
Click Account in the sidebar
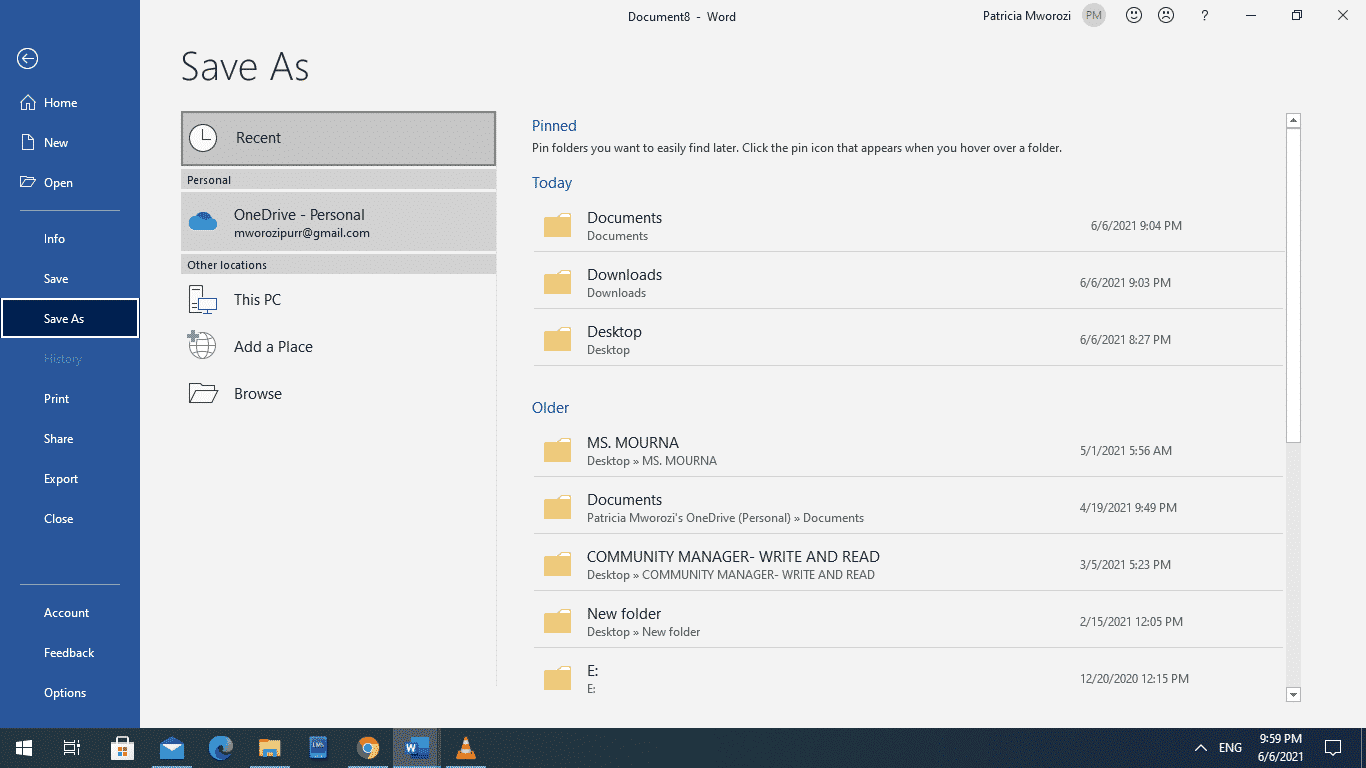(66, 612)
